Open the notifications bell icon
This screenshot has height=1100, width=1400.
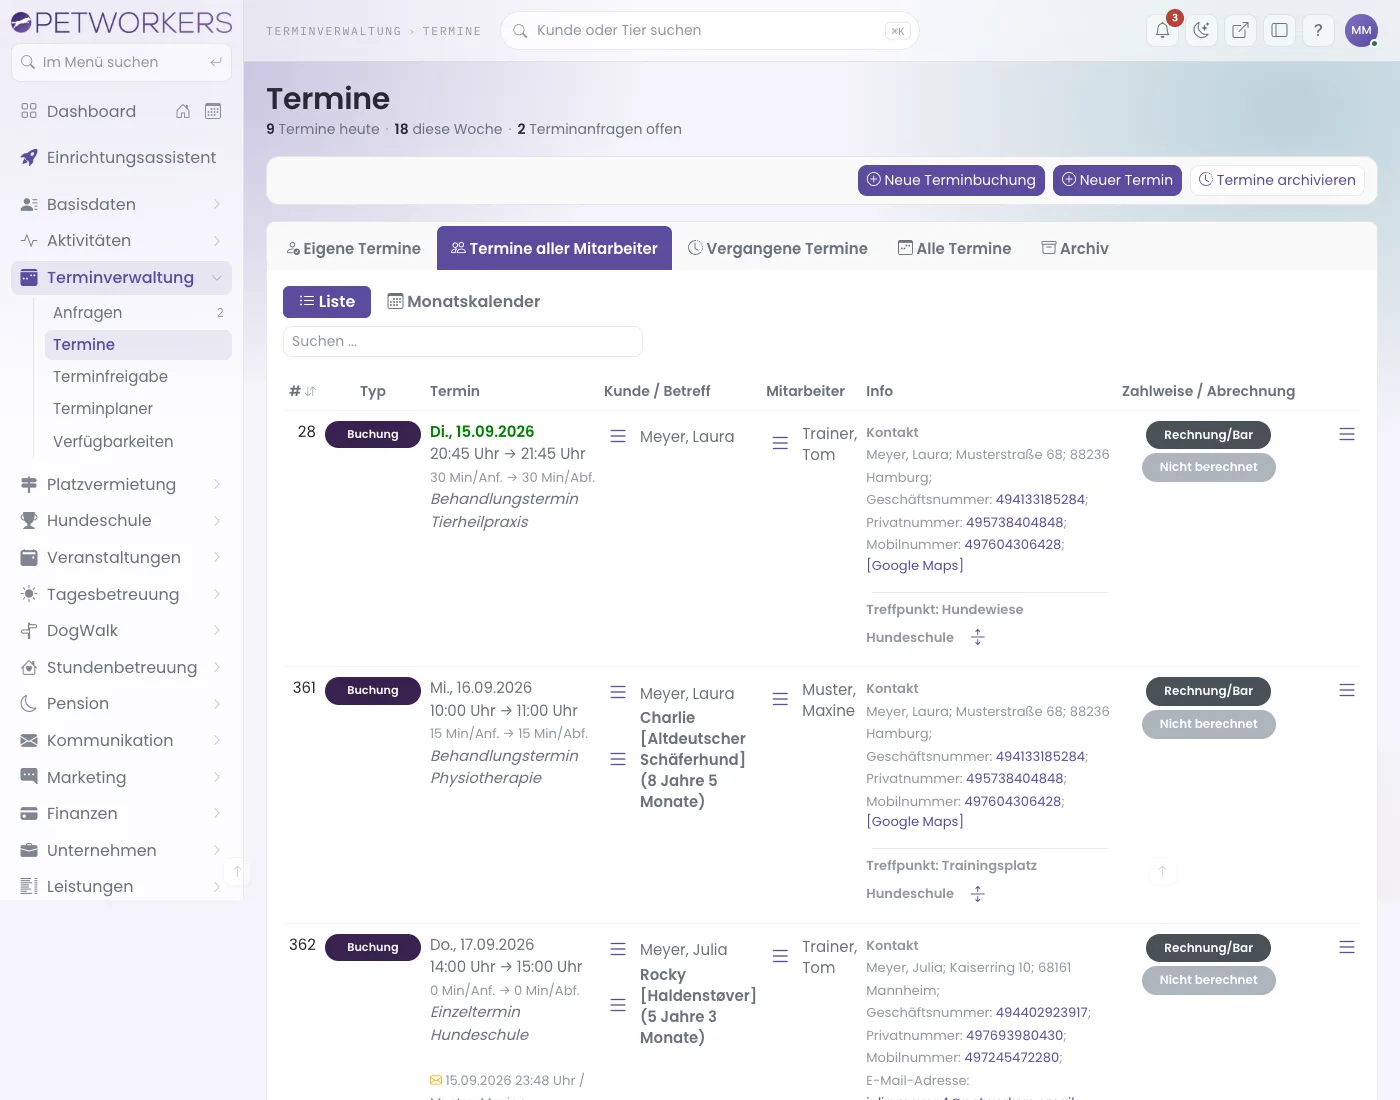1162,30
